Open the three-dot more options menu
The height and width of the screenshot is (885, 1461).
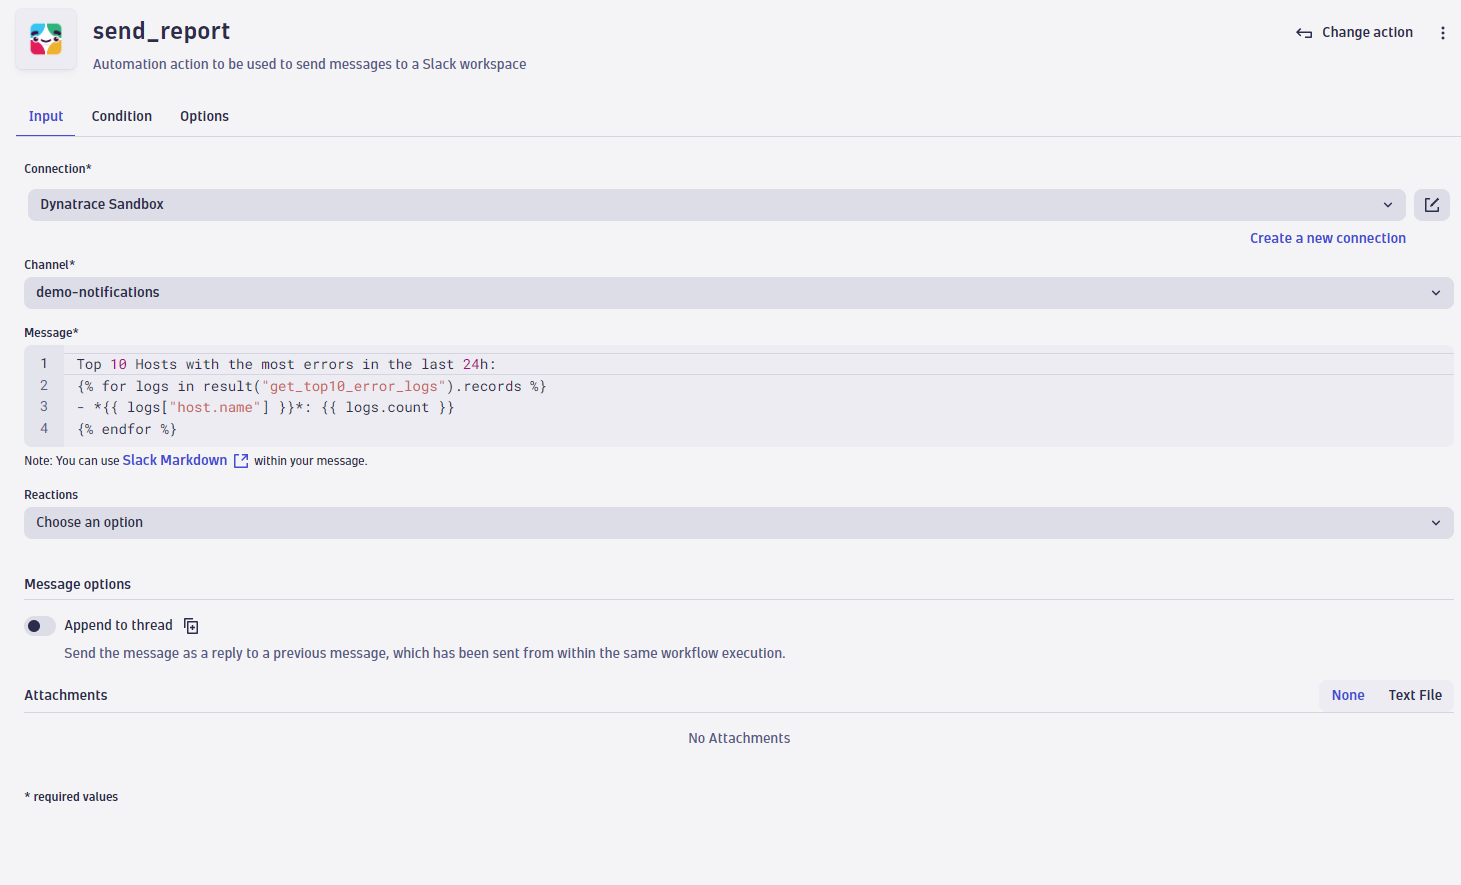pos(1442,33)
